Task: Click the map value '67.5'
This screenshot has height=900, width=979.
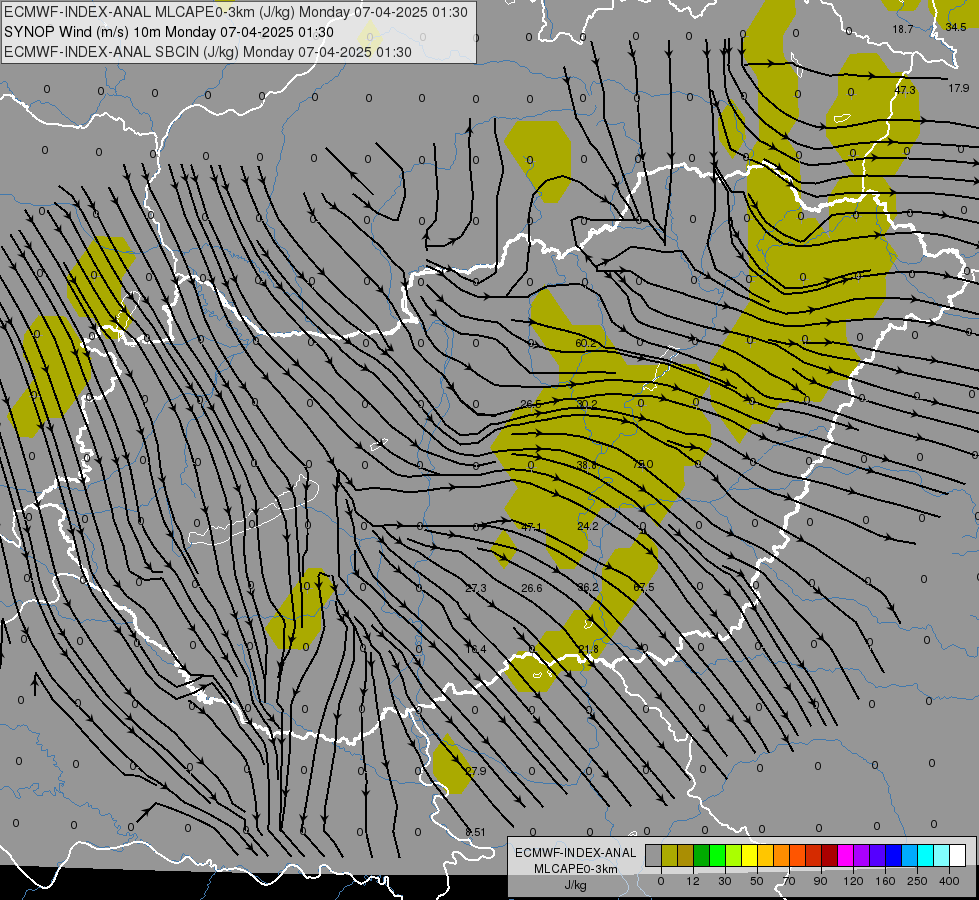Action: [x=644, y=587]
